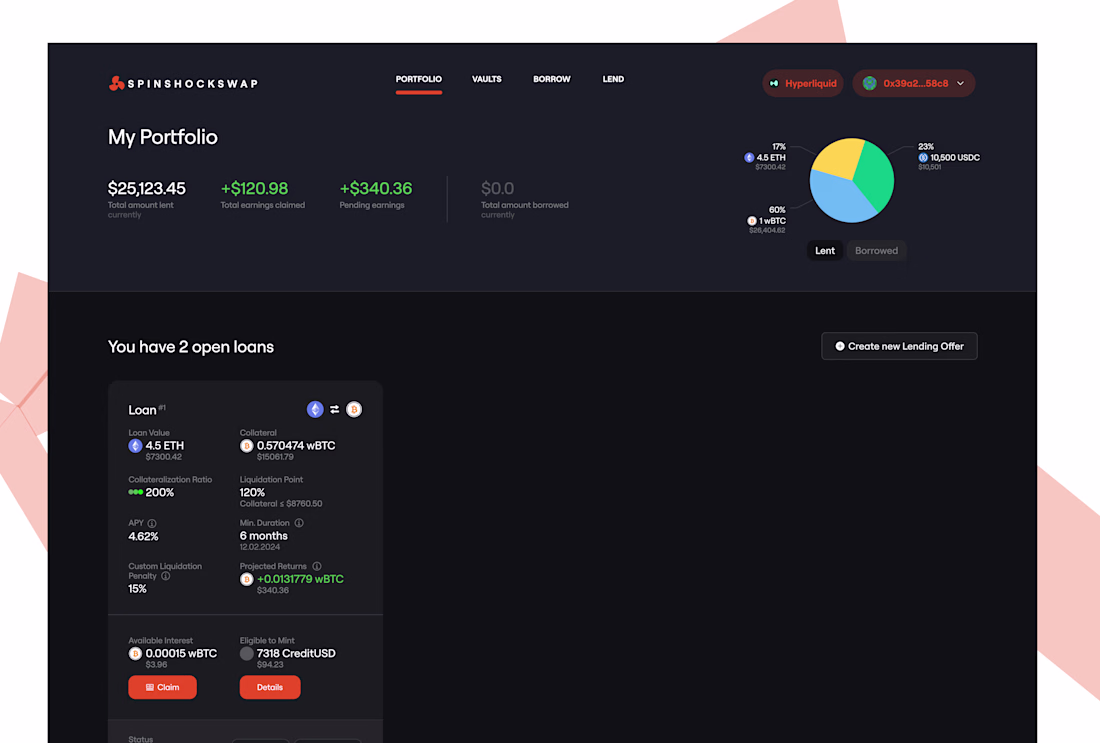Click the Min. Duration info icon

pos(299,523)
